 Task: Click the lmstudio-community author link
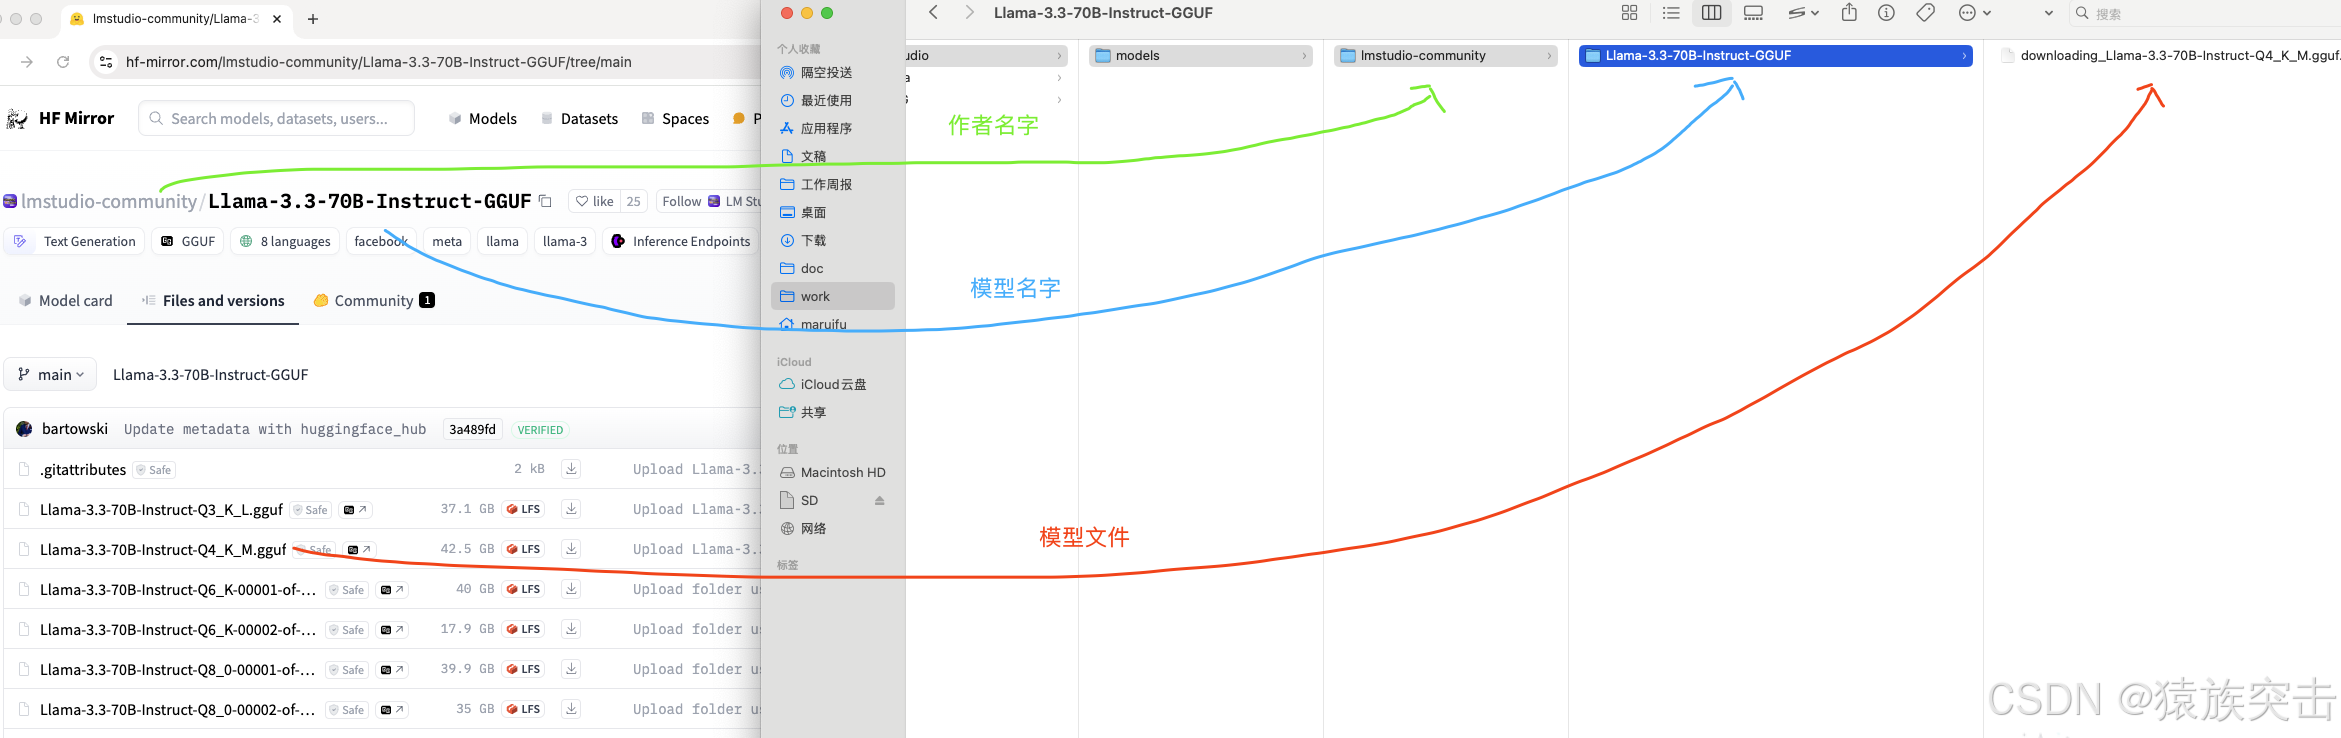click(x=109, y=201)
